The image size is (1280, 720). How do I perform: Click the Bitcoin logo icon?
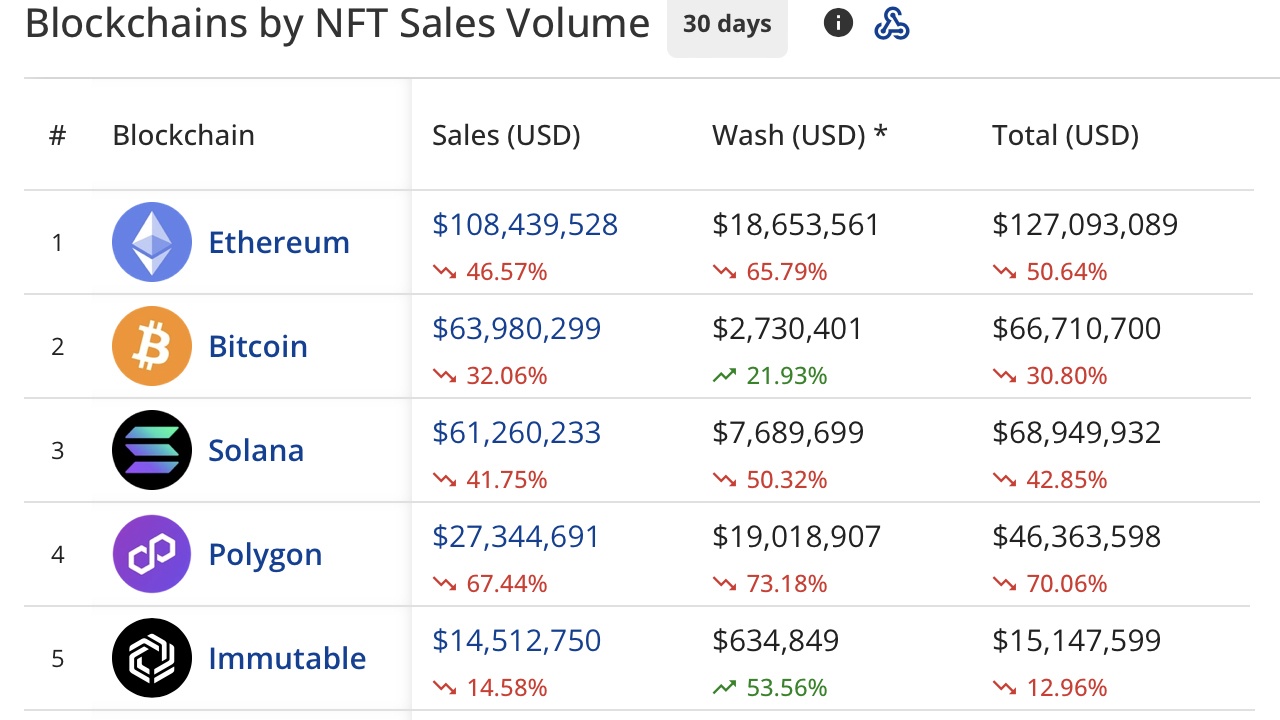pos(152,346)
